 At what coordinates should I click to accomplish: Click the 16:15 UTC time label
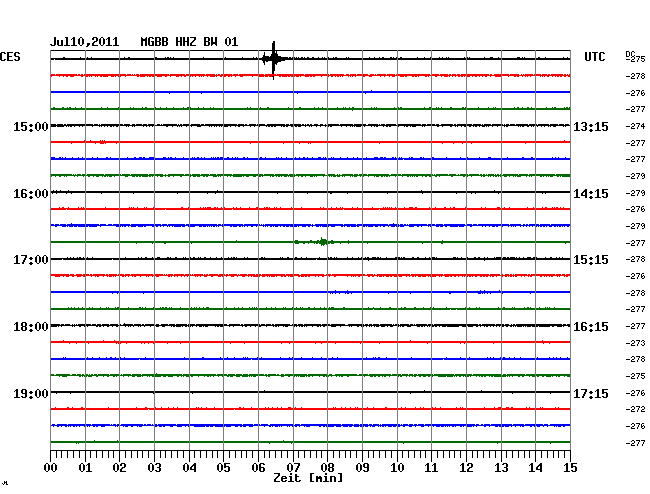coord(591,327)
